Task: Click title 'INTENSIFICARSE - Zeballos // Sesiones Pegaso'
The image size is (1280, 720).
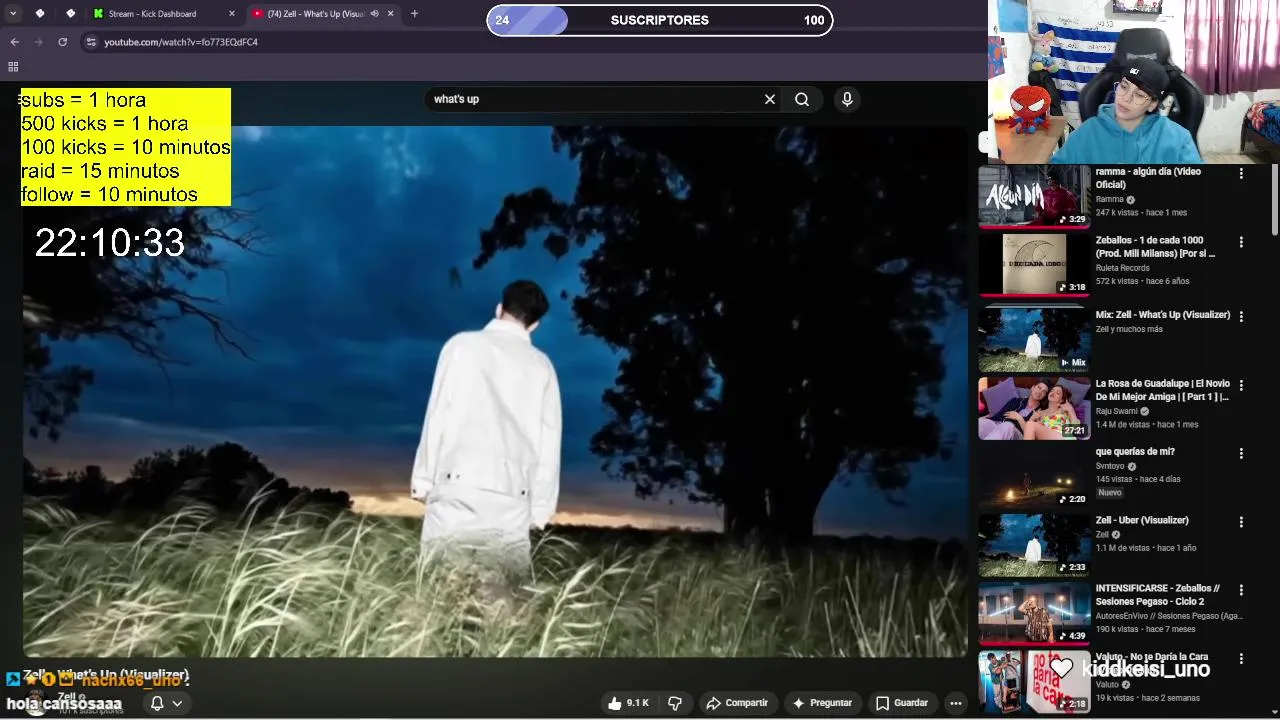Action: [1158, 595]
